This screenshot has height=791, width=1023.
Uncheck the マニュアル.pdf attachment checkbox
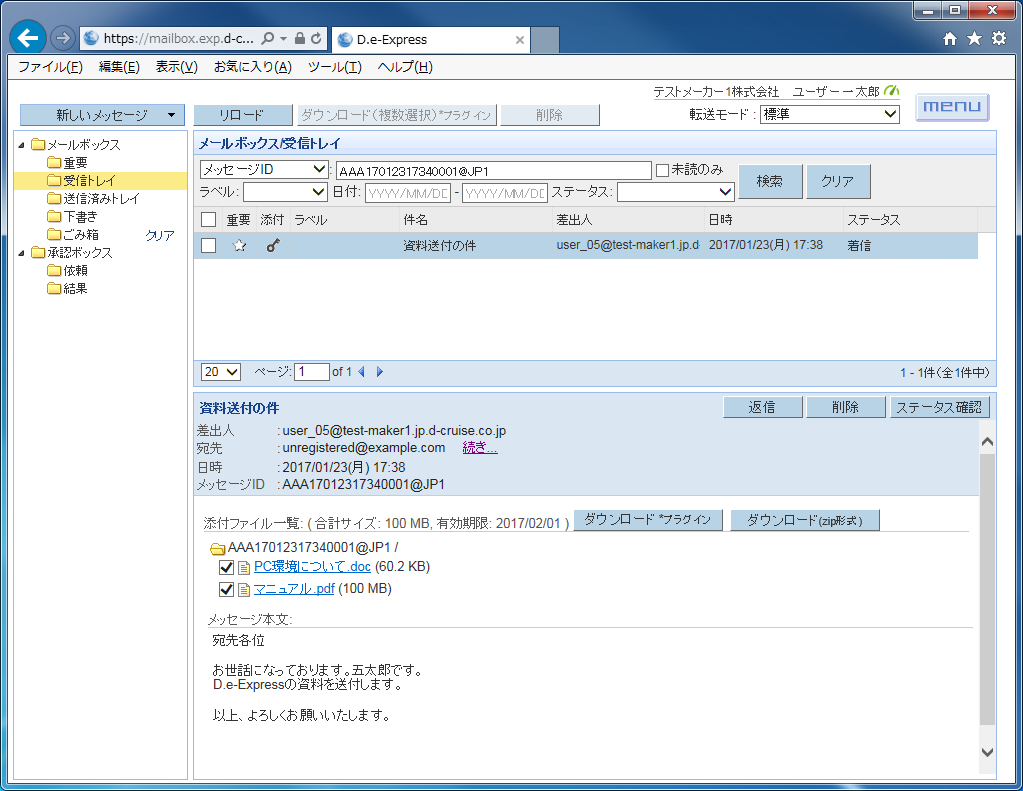point(226,589)
